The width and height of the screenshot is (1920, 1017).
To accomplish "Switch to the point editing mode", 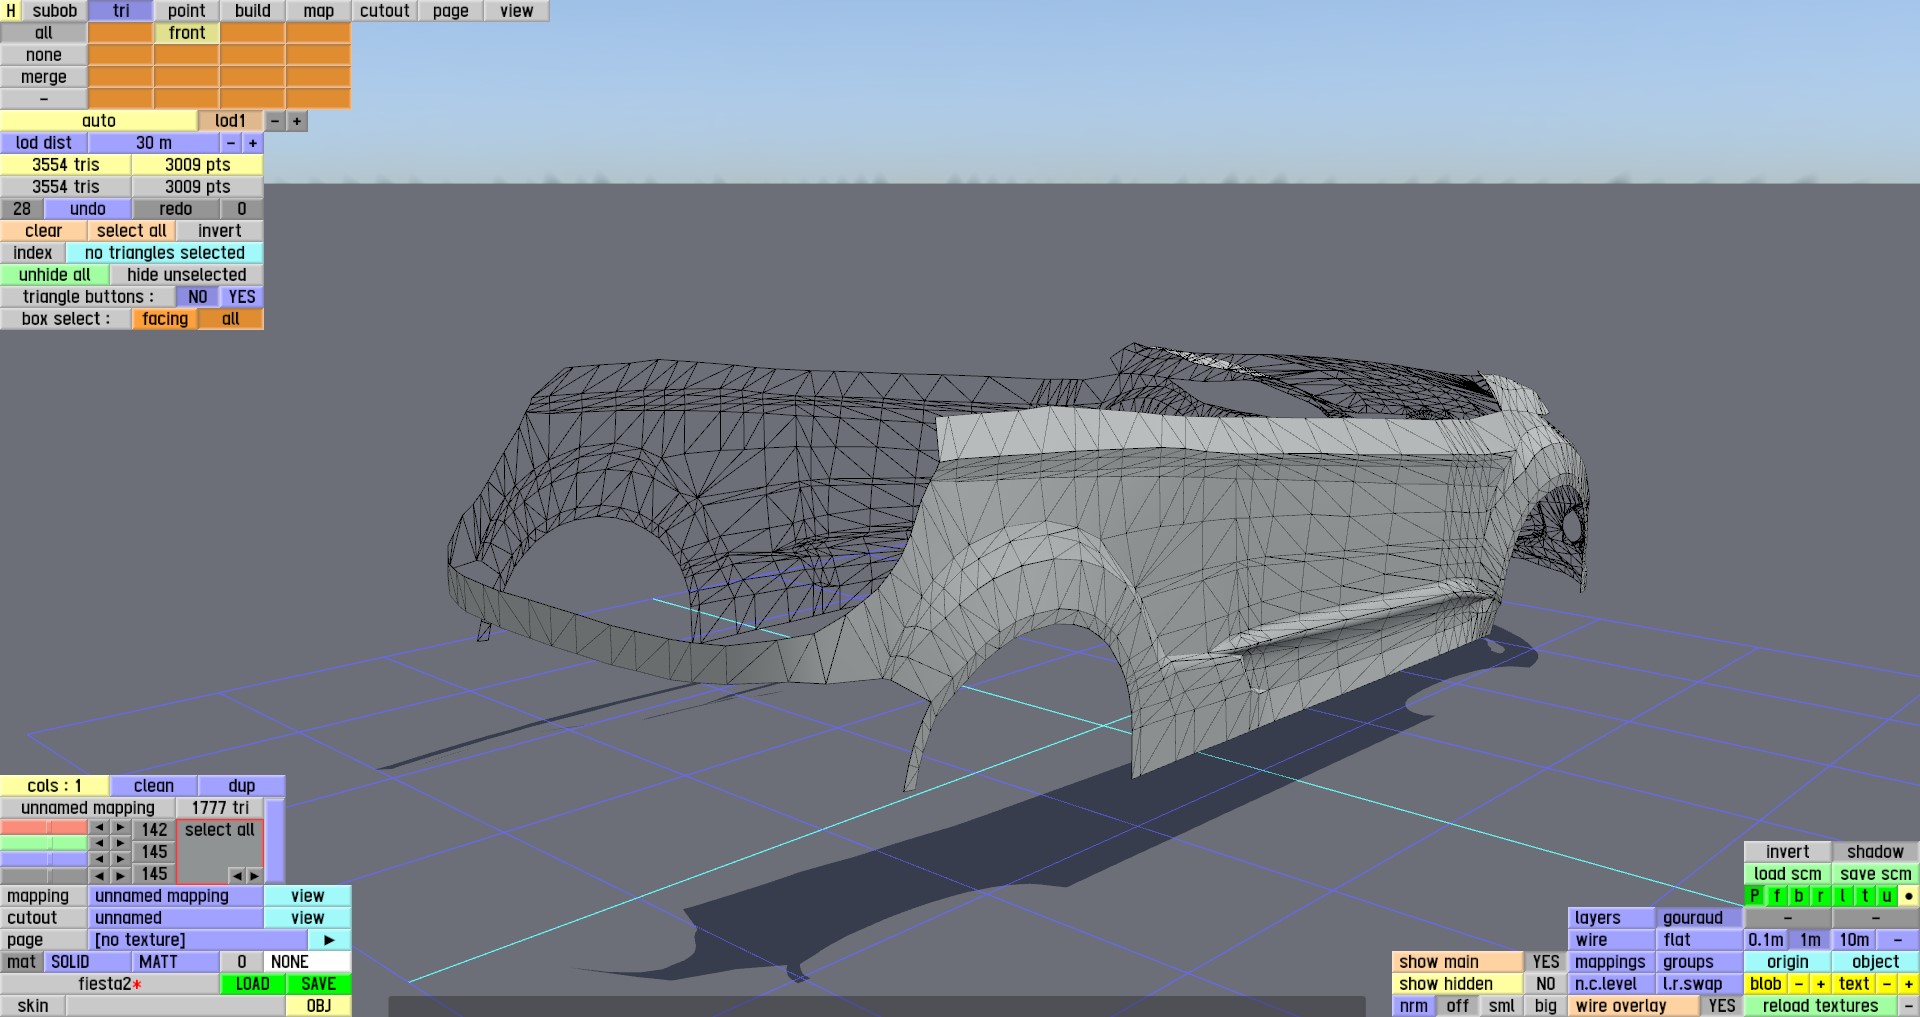I will click(x=187, y=11).
